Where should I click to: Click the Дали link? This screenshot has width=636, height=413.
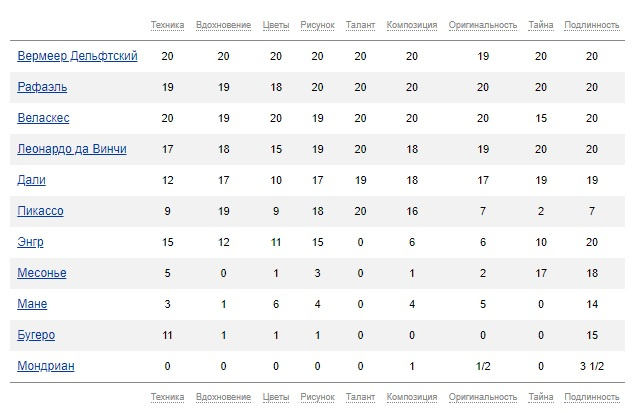[x=32, y=181]
